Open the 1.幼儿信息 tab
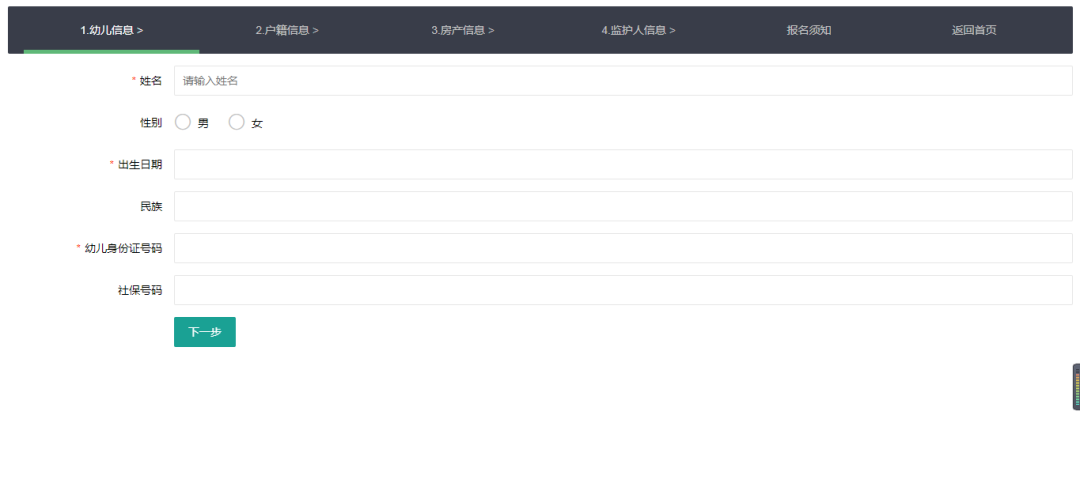Image resolution: width=1080 pixels, height=498 pixels. (x=112, y=30)
